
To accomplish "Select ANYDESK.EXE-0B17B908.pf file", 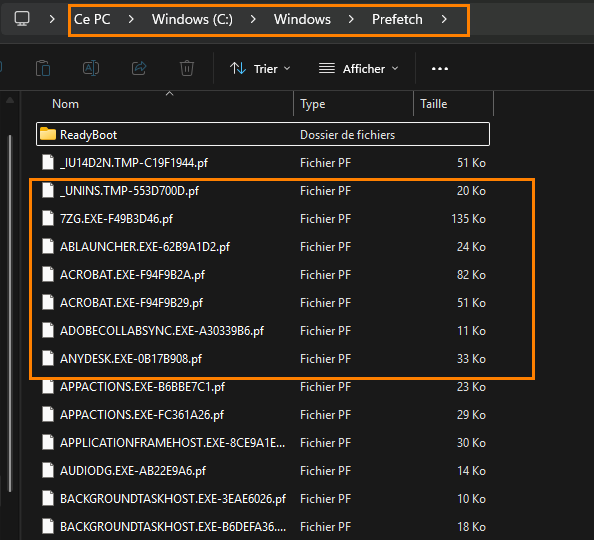I will 263,359.
